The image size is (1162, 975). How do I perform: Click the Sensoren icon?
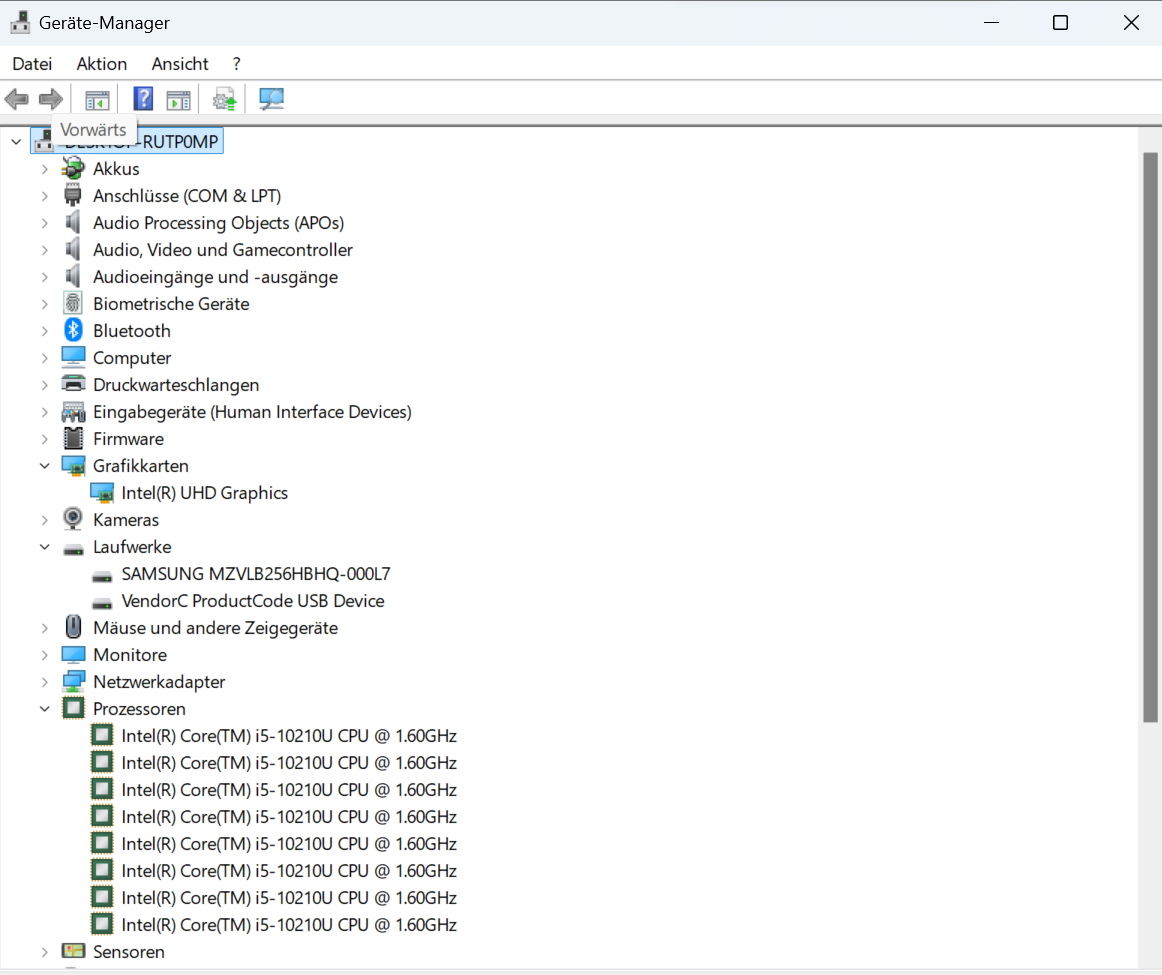(73, 951)
